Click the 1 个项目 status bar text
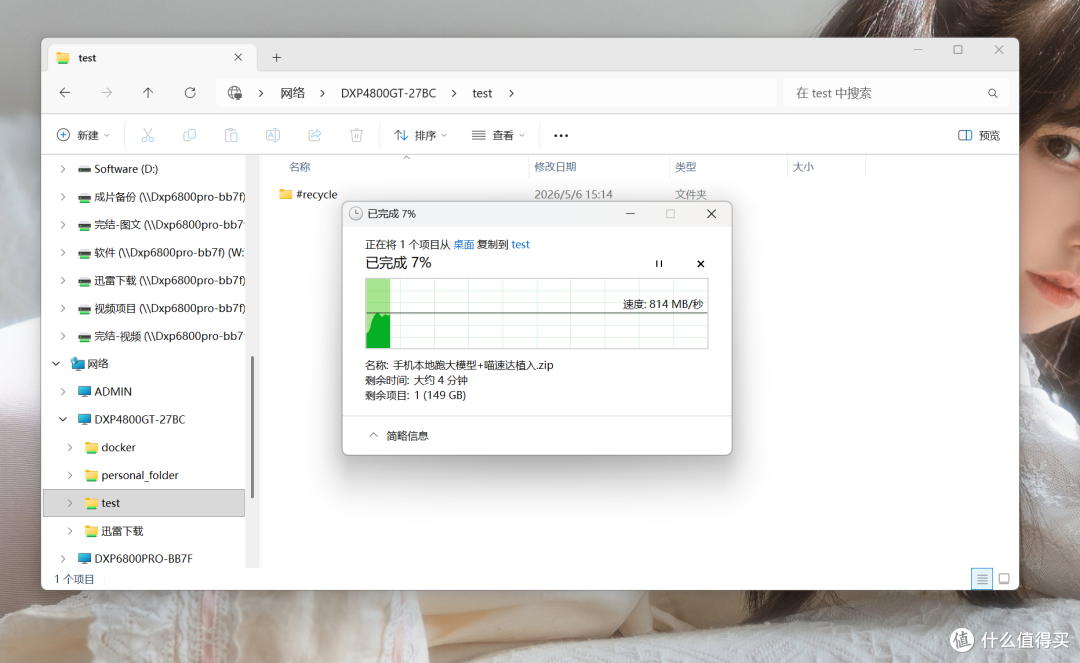Screen dimensions: 1080x663 [x=74, y=579]
